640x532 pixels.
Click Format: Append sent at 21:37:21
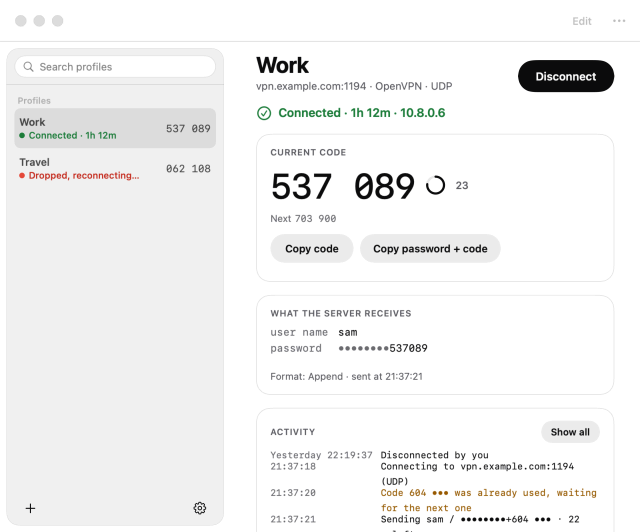tap(347, 376)
